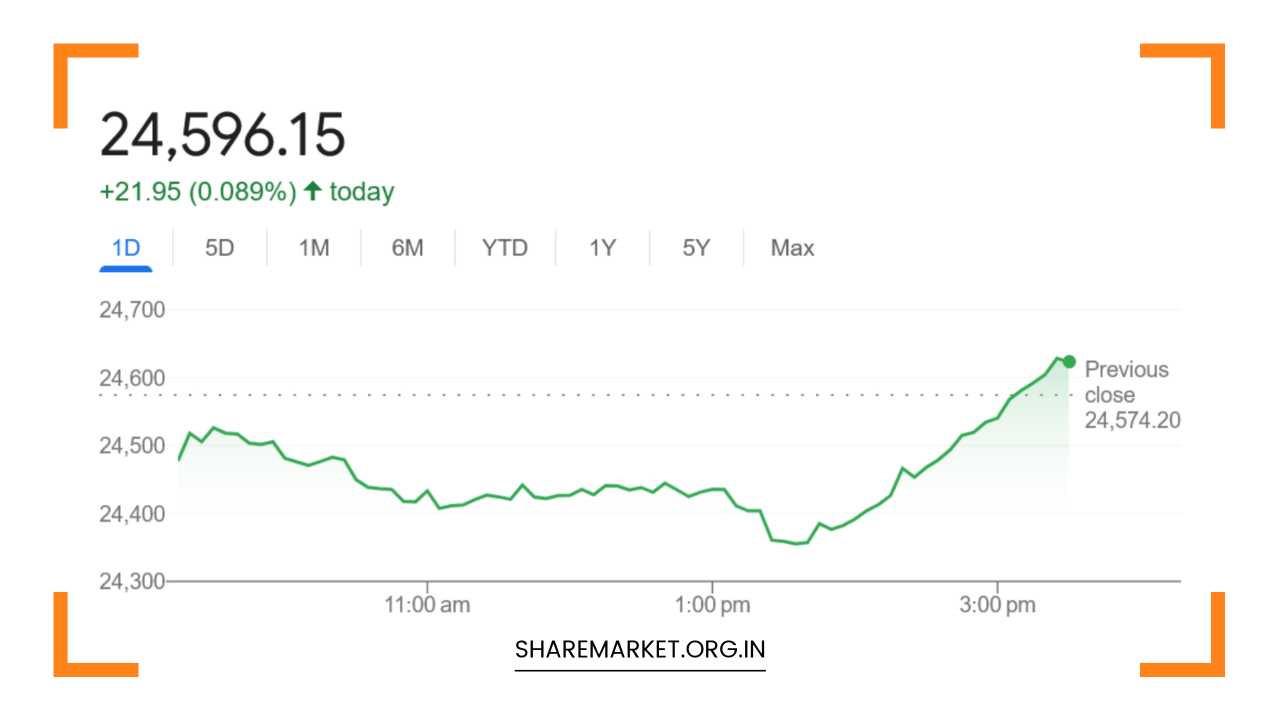Click the green chart line at its lowest dip

point(795,543)
